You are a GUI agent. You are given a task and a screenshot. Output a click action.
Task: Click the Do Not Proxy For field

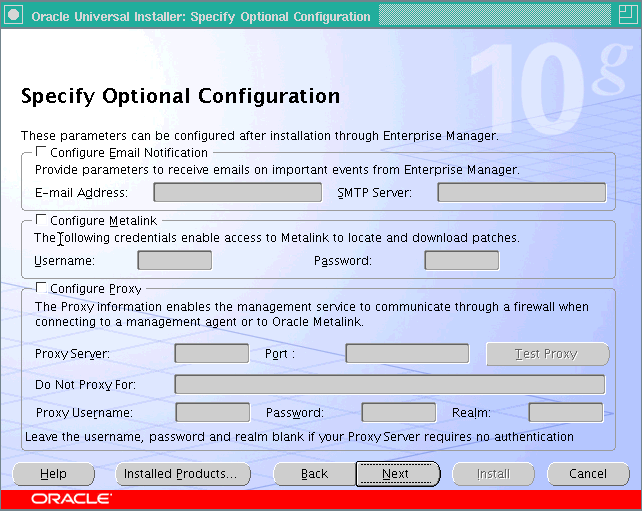[389, 385]
